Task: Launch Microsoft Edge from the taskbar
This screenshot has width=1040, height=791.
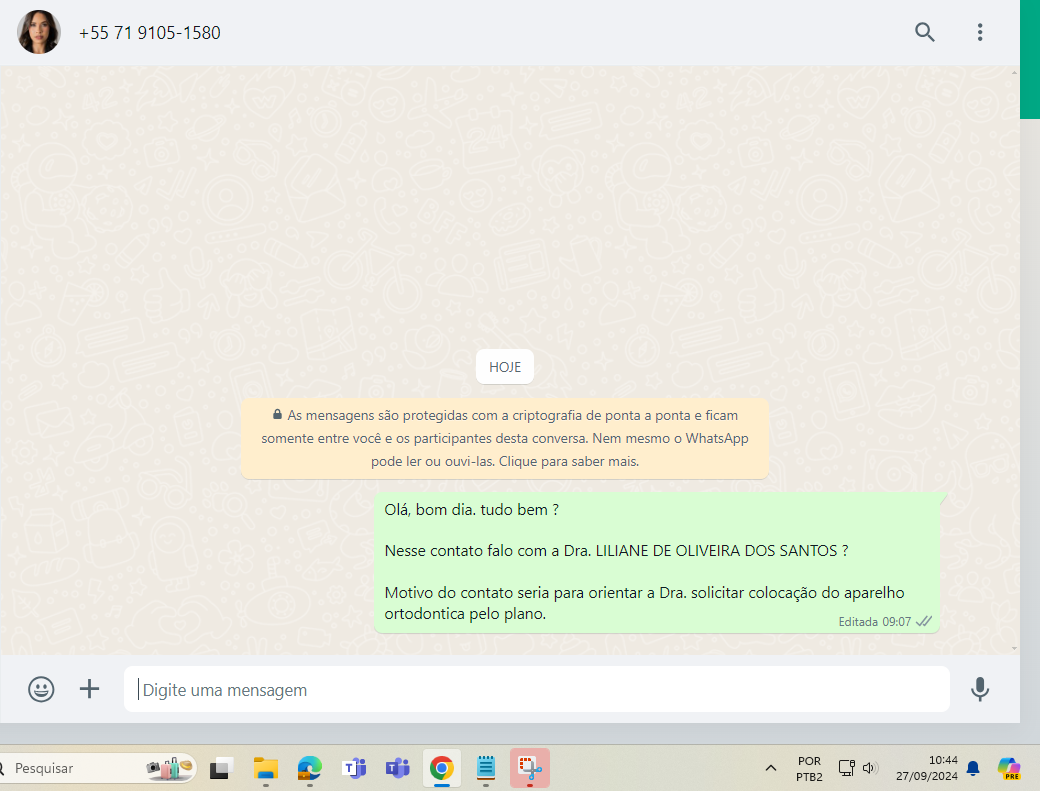Action: (310, 768)
